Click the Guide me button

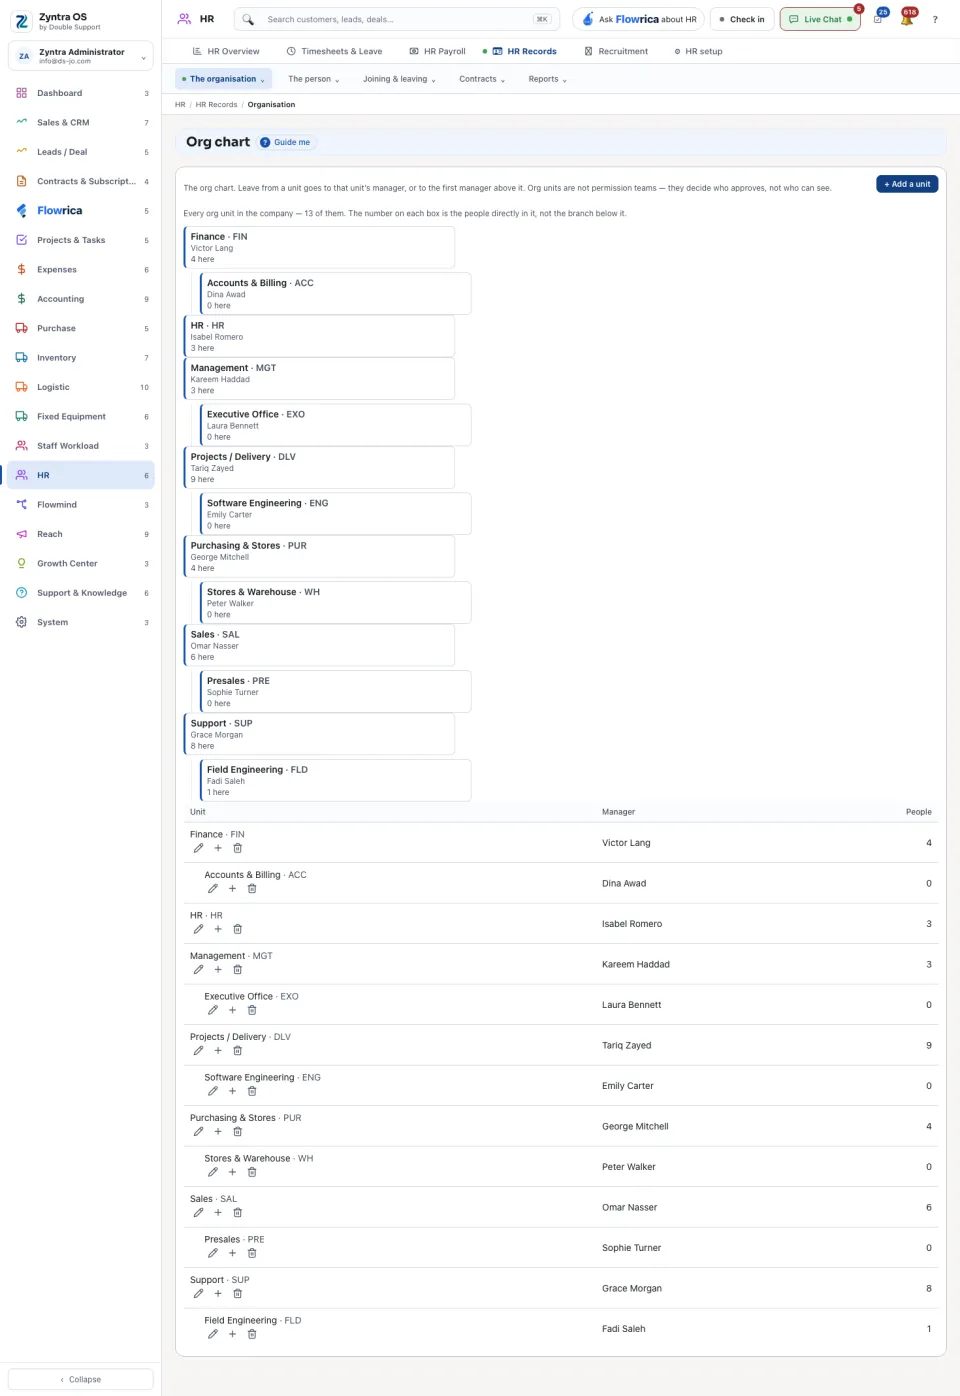(x=287, y=142)
